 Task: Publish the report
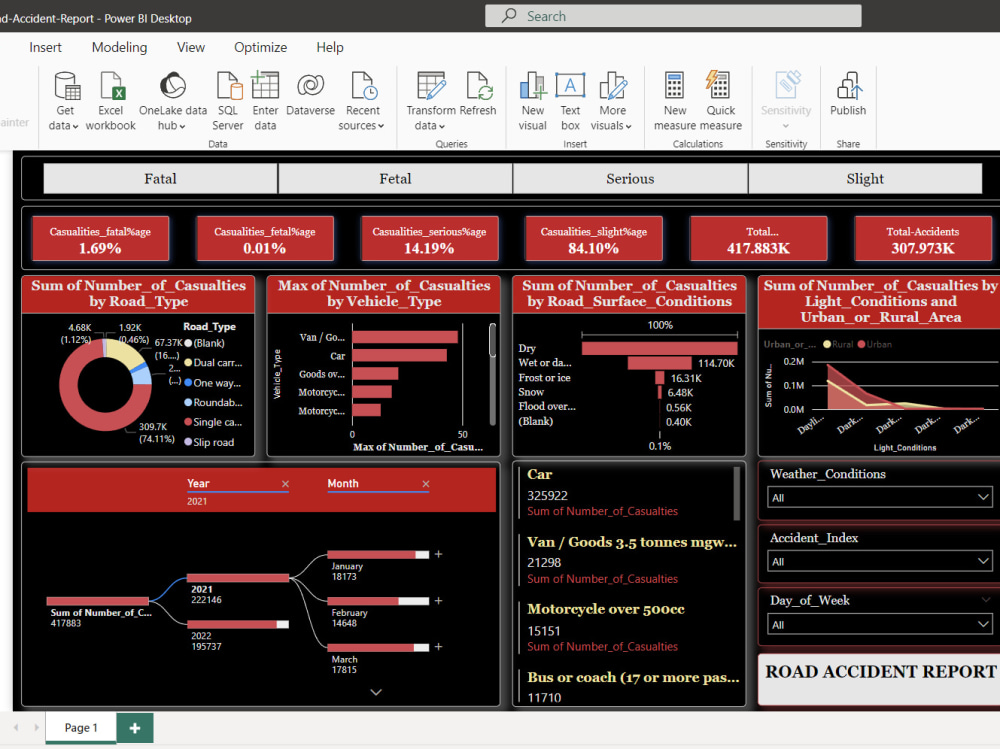[x=848, y=95]
